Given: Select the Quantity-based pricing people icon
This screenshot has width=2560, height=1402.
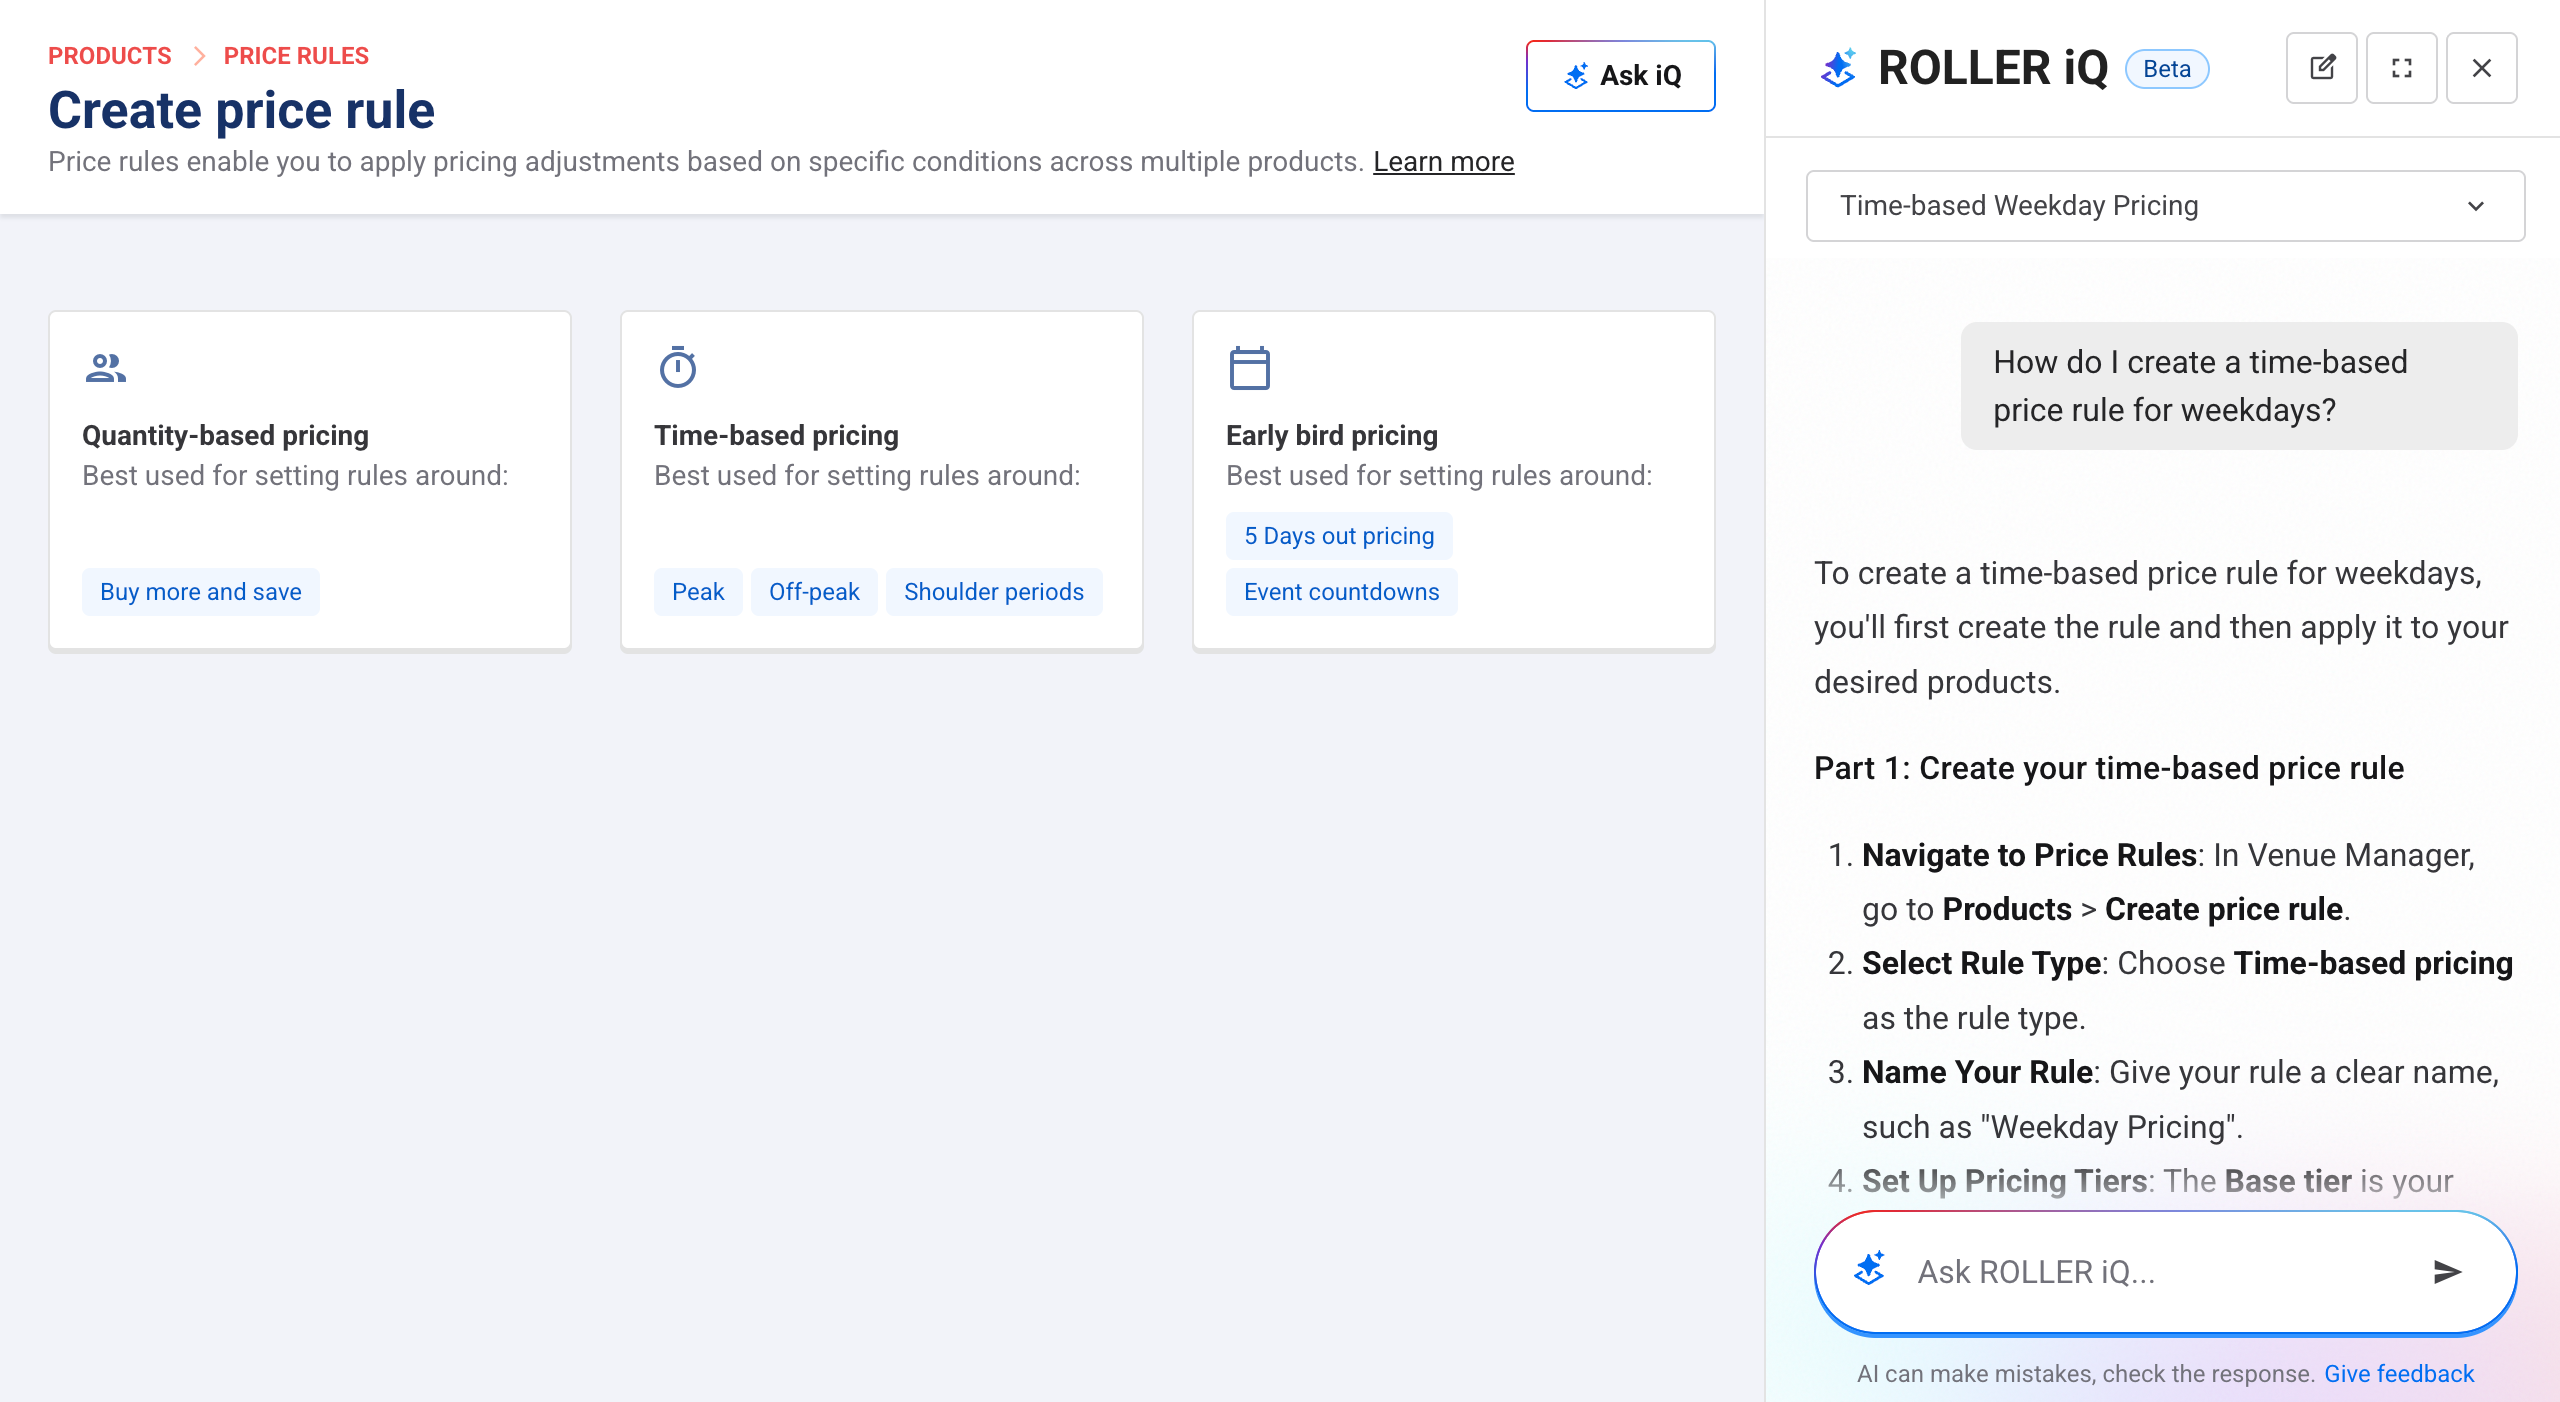Looking at the screenshot, I should (104, 369).
